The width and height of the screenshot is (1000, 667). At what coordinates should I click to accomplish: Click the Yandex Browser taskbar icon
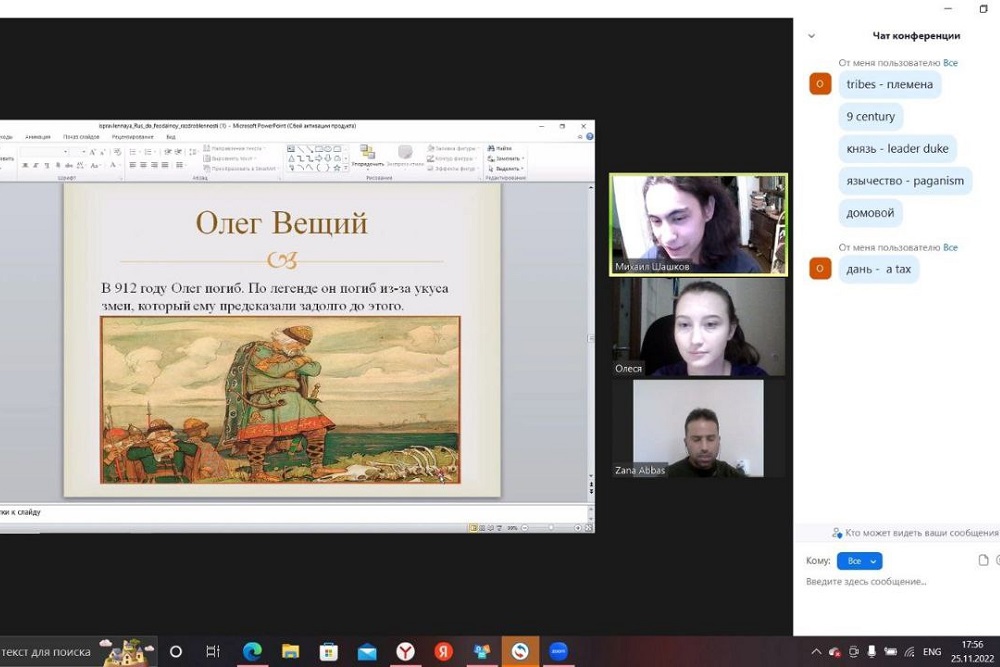(405, 652)
